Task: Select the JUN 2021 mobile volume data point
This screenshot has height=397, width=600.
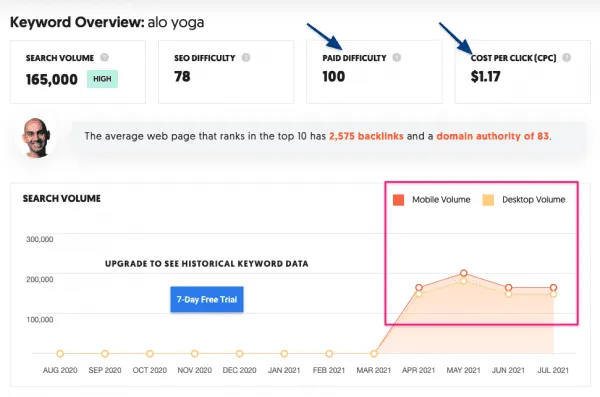Action: click(x=508, y=288)
